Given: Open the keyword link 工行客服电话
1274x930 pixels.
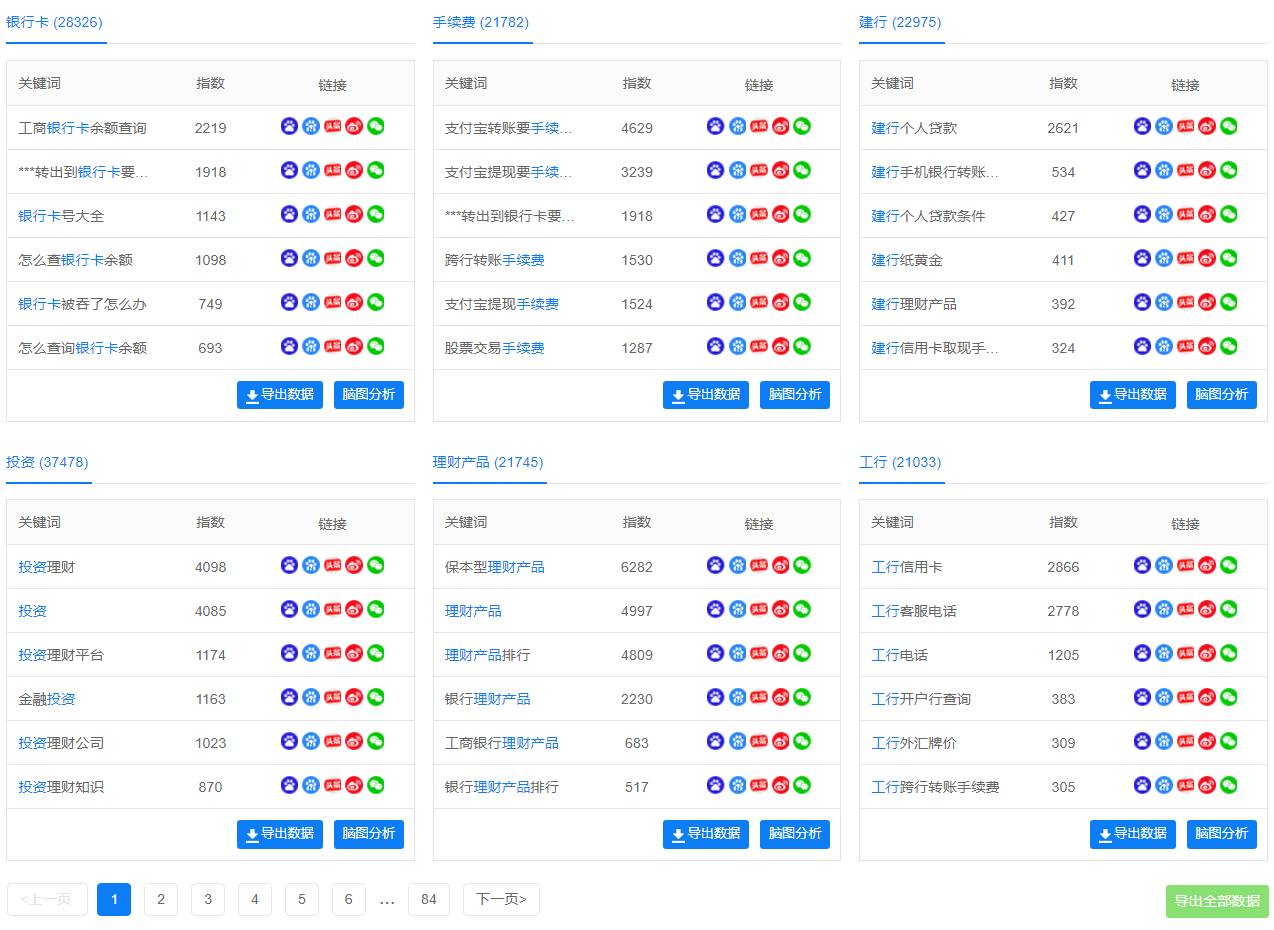Looking at the screenshot, I should [914, 611].
